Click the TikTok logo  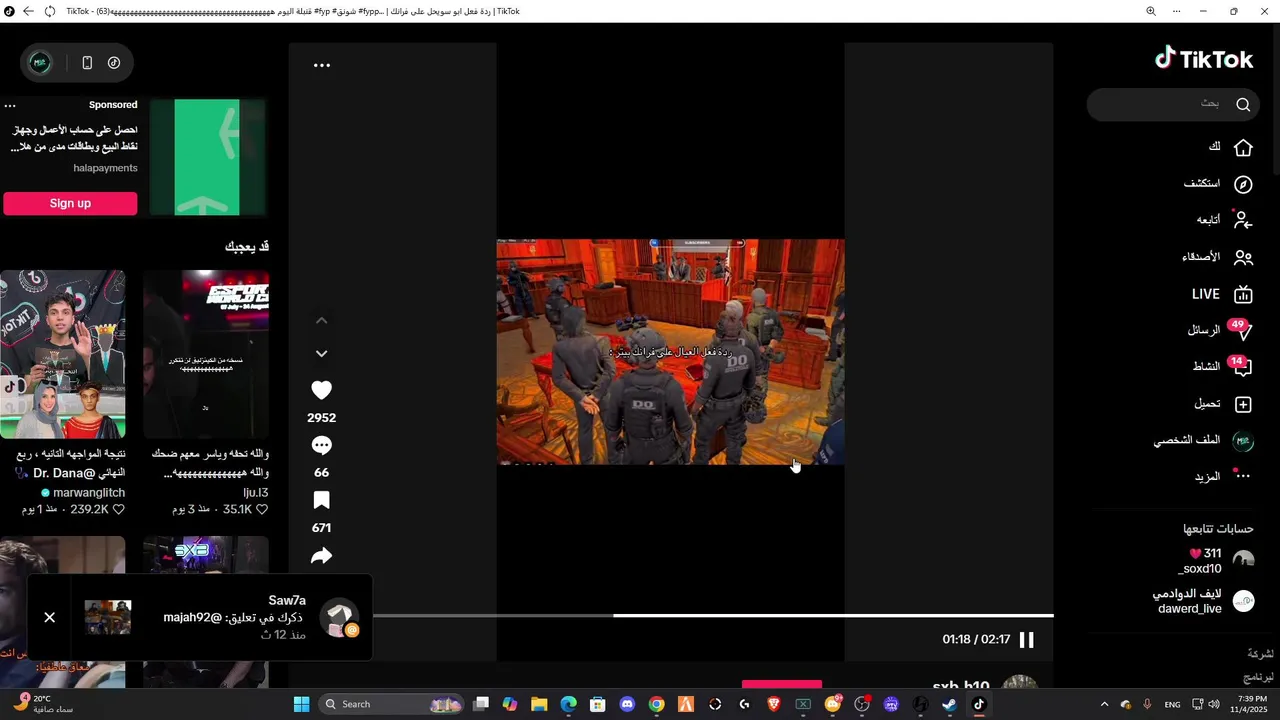click(1204, 59)
